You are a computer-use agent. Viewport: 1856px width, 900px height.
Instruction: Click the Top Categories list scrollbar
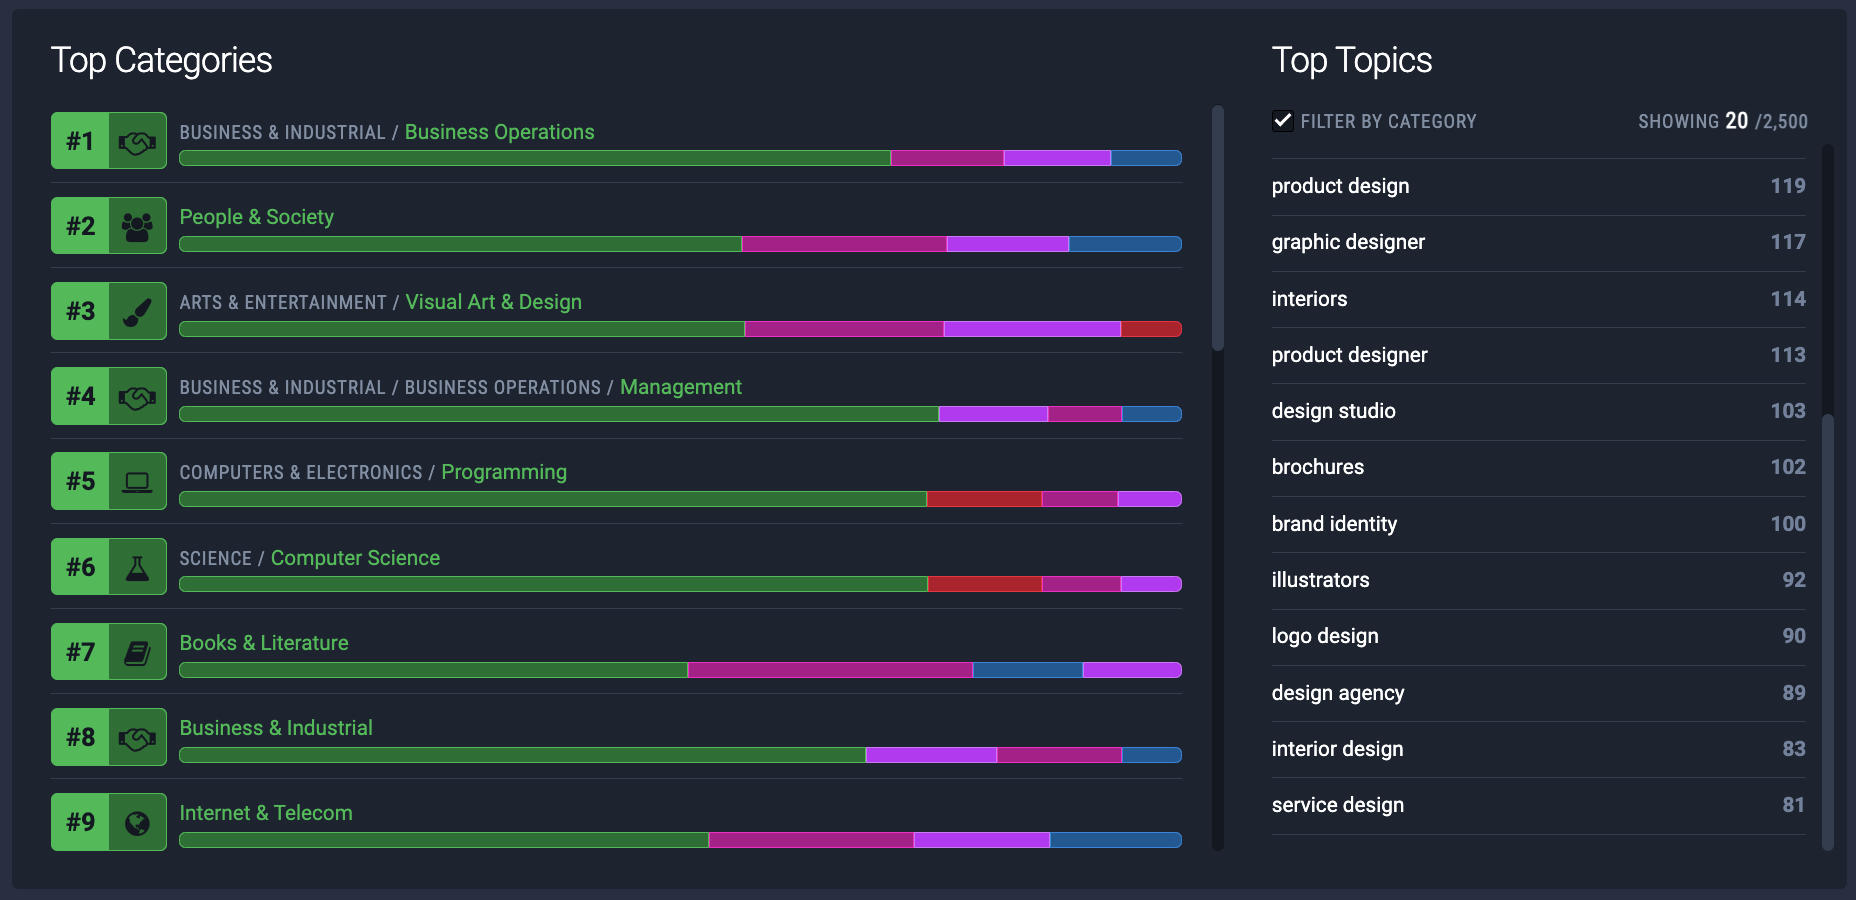(1218, 228)
